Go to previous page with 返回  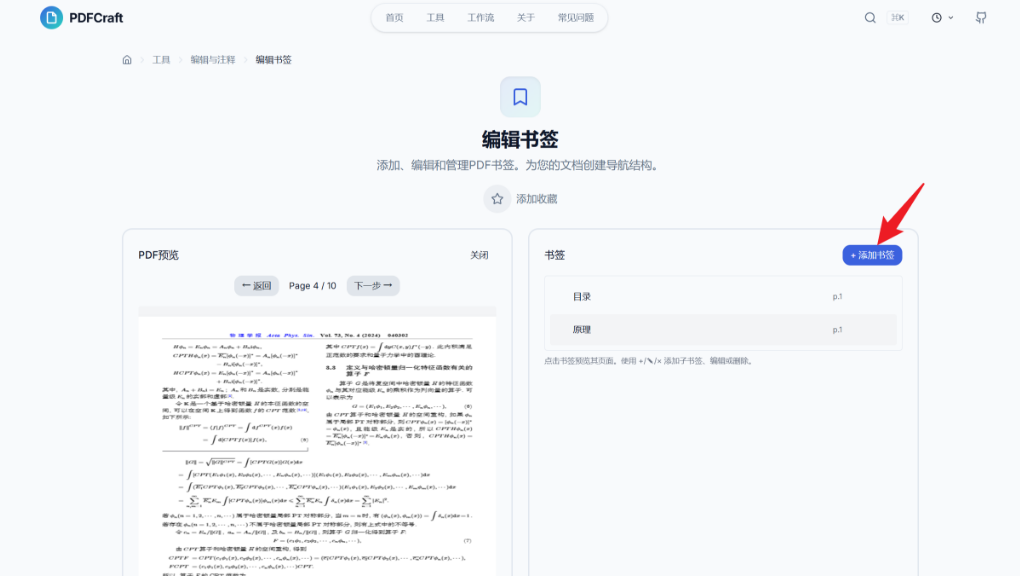click(x=256, y=286)
